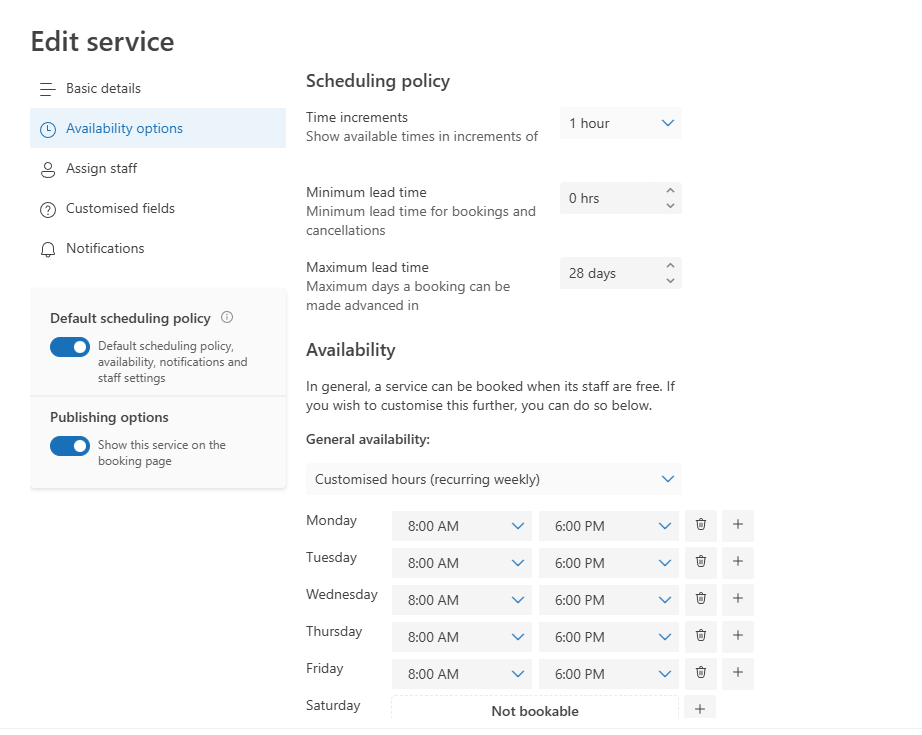The image size is (922, 735).
Task: Open Friday start time 8:00 AM dropdown
Action: tap(462, 674)
